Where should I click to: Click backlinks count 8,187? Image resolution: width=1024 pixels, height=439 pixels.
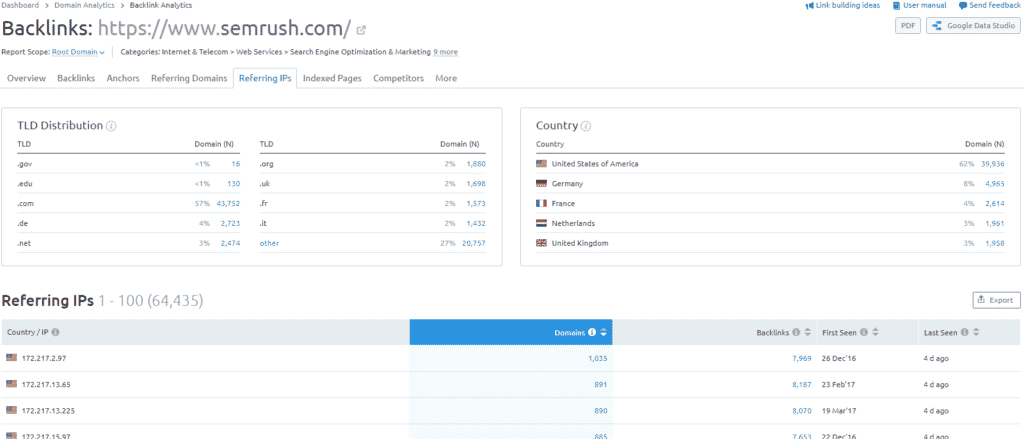(x=801, y=385)
